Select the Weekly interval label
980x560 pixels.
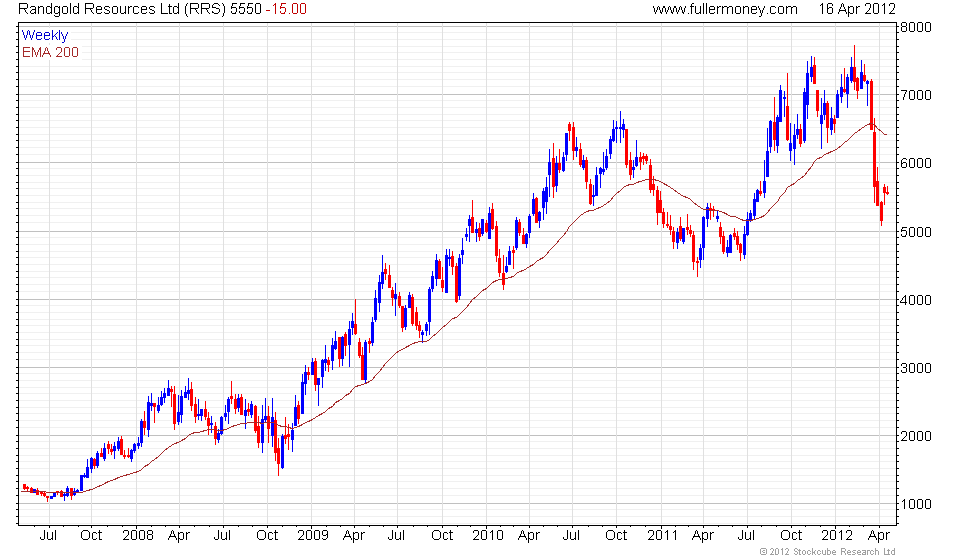tap(44, 36)
